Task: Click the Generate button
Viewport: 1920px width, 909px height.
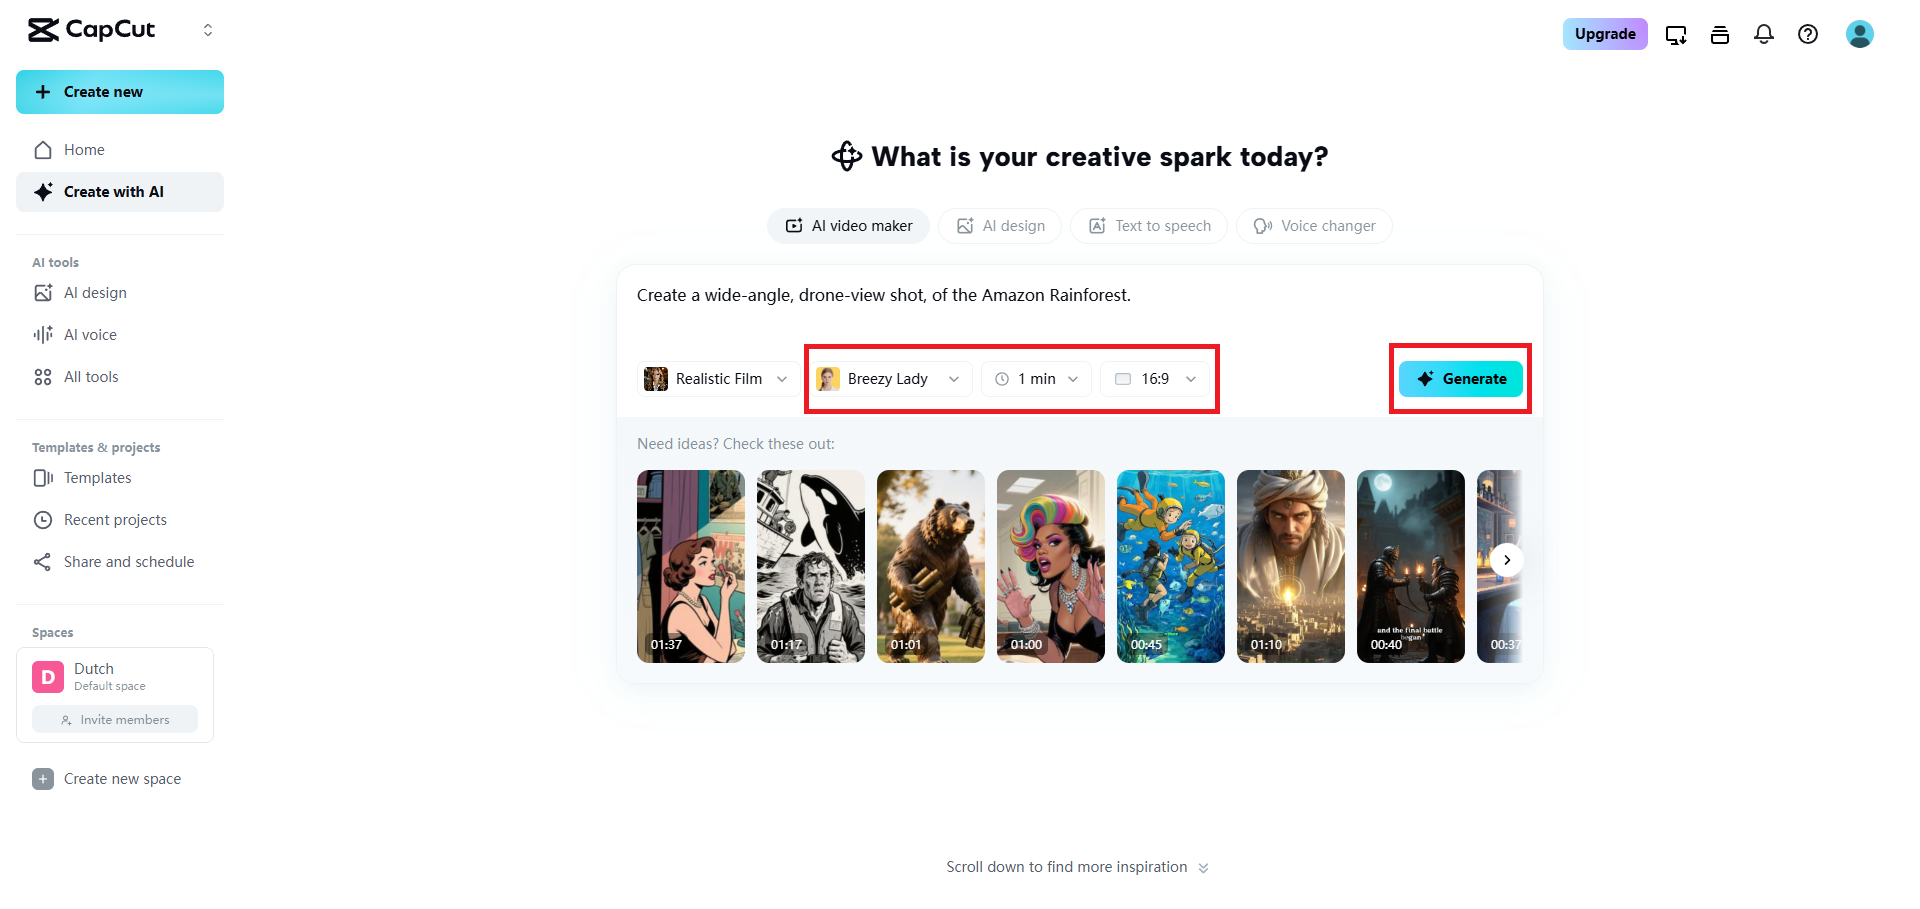Action: [x=1460, y=379]
